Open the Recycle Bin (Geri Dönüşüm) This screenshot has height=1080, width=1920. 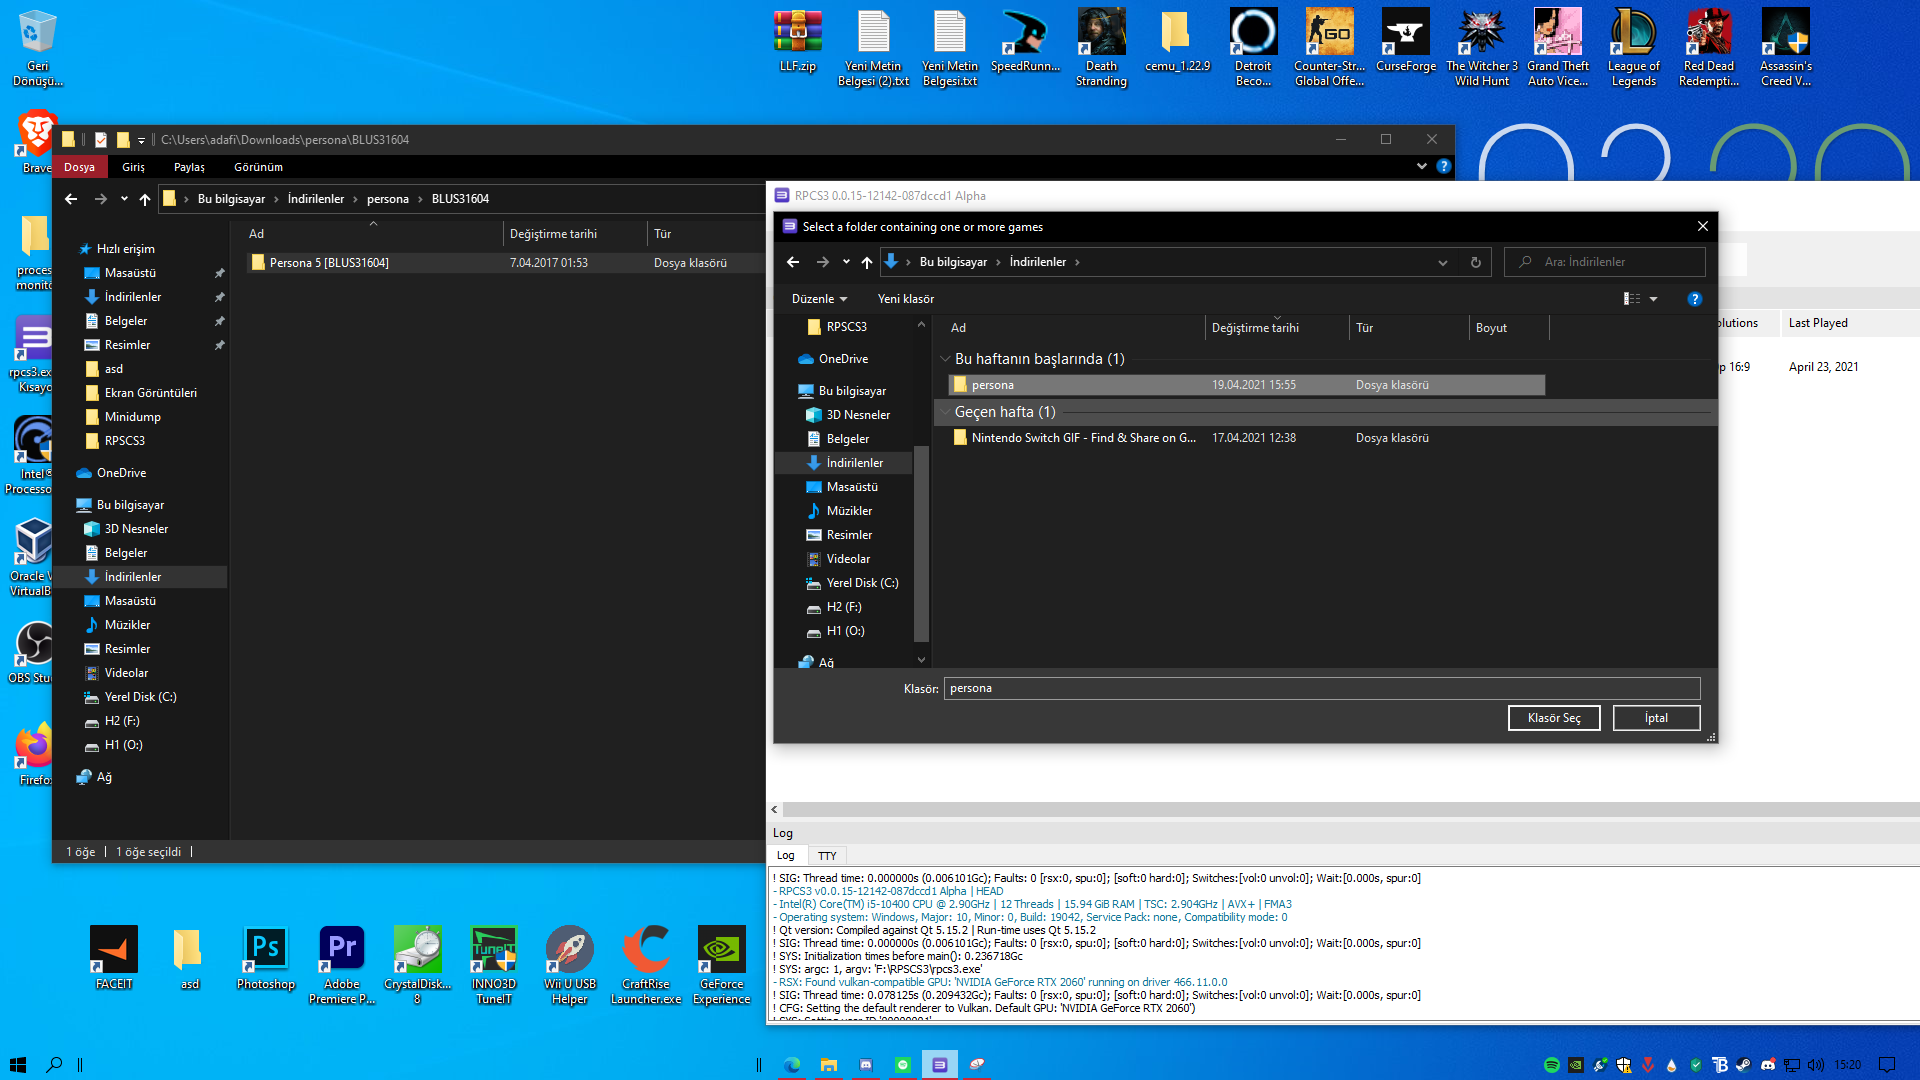pyautogui.click(x=37, y=47)
